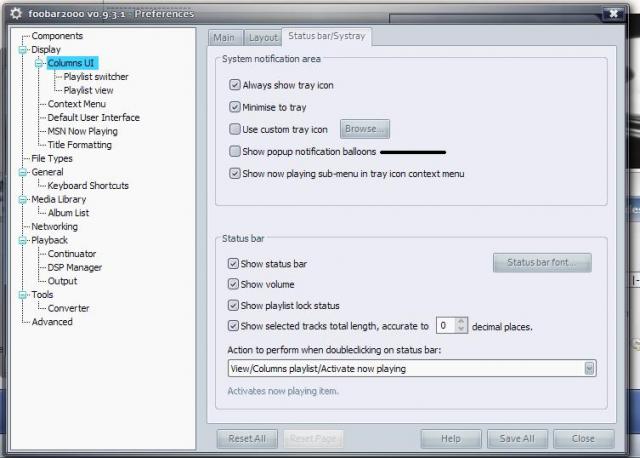Select Album List tree item
Screen dimensions: 640x458
coord(68,213)
